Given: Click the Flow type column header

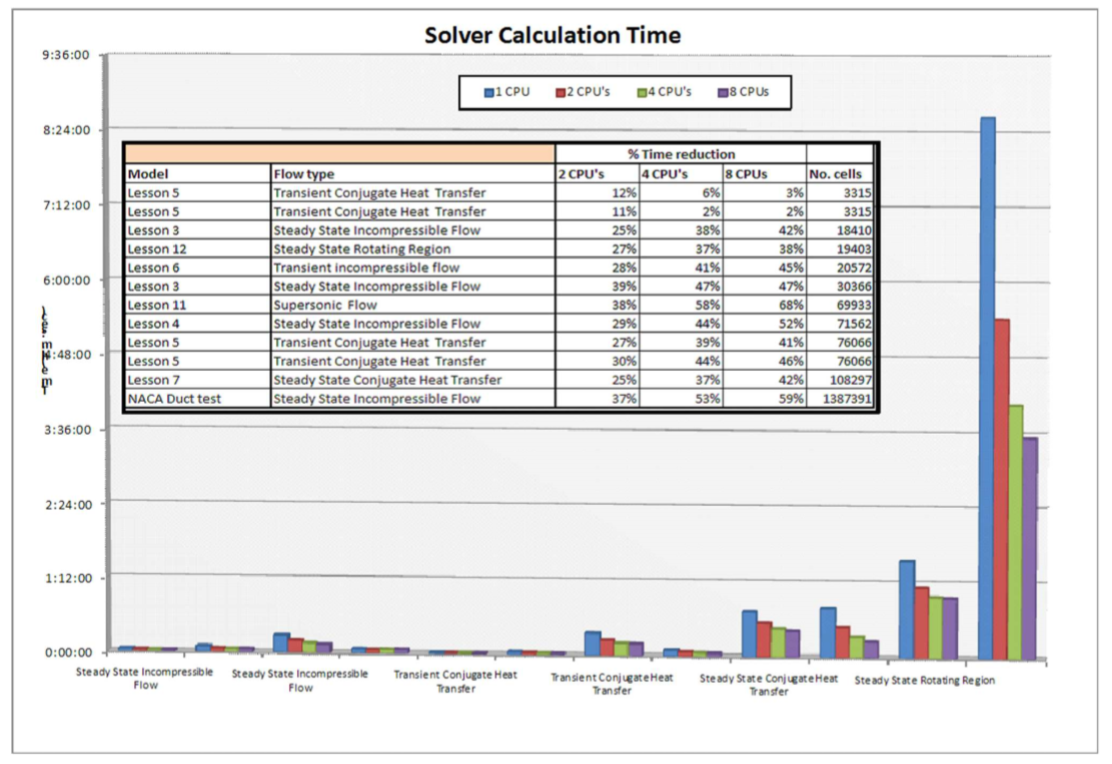Looking at the screenshot, I should (x=304, y=174).
